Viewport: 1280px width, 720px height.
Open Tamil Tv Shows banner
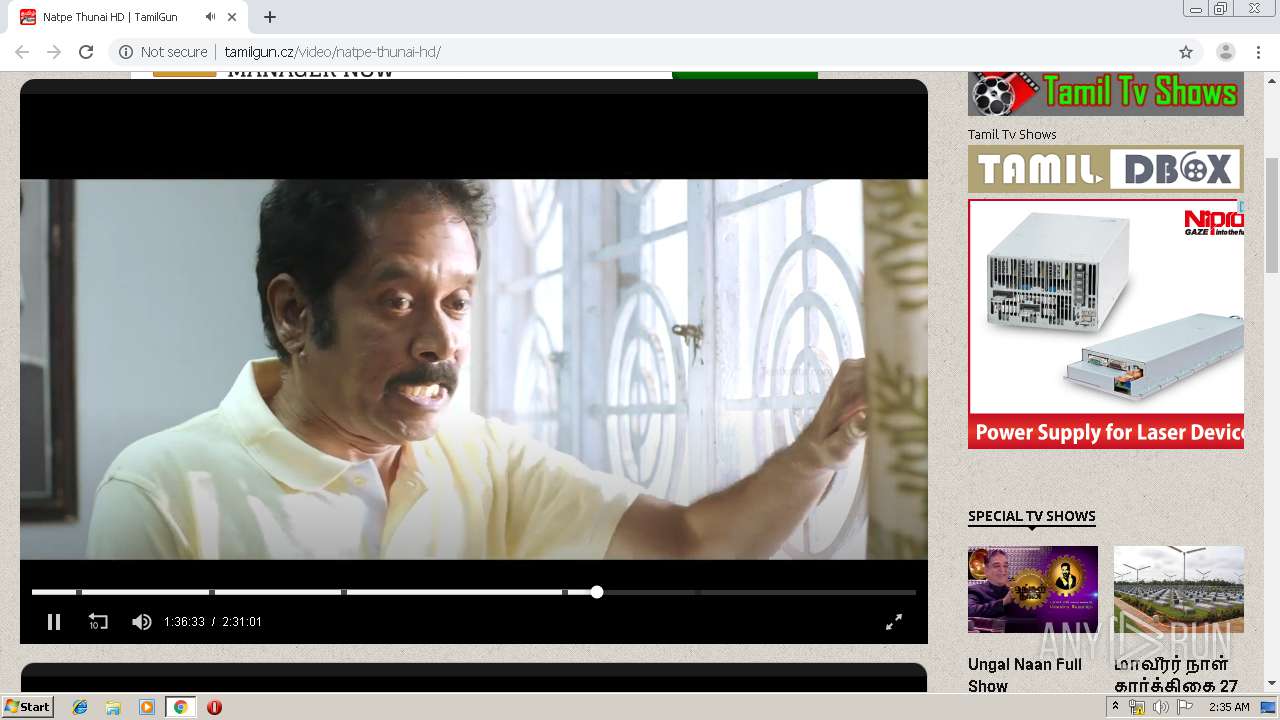click(x=1106, y=94)
